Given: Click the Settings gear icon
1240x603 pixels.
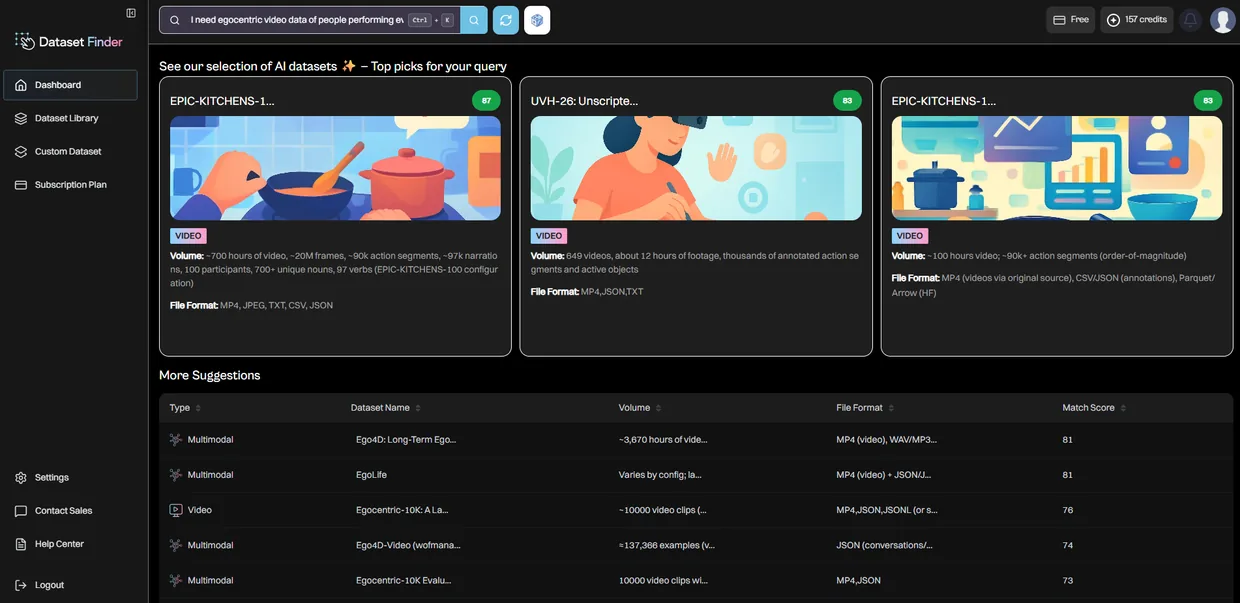Looking at the screenshot, I should (x=21, y=478).
